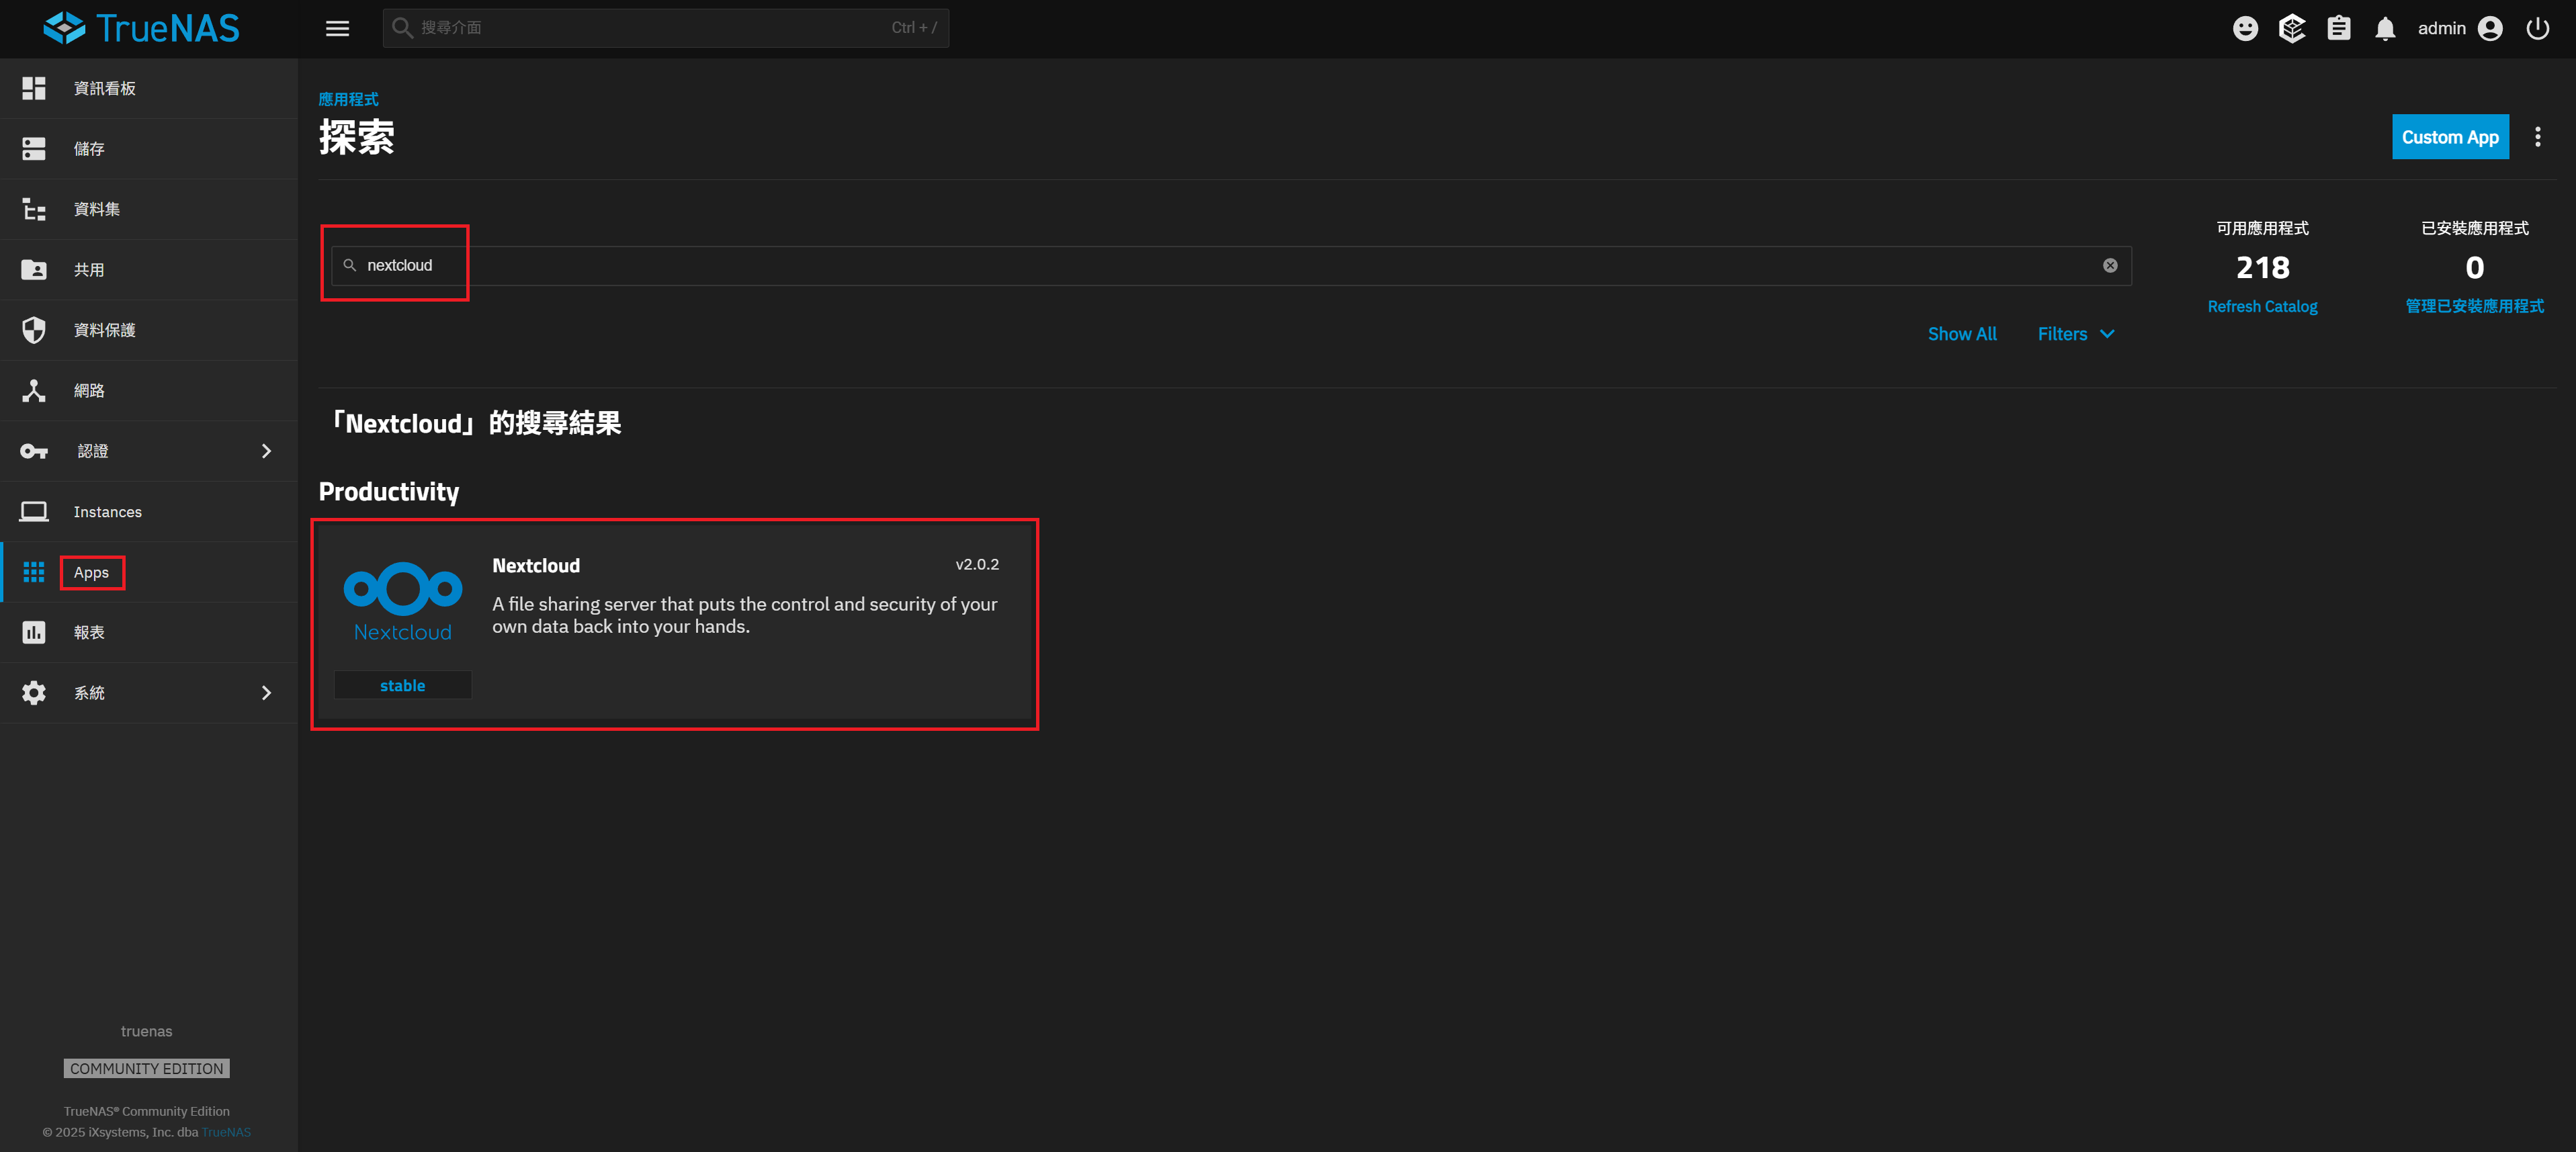Open 儲存 storage menu item
The image size is (2576, 1152).
point(89,148)
